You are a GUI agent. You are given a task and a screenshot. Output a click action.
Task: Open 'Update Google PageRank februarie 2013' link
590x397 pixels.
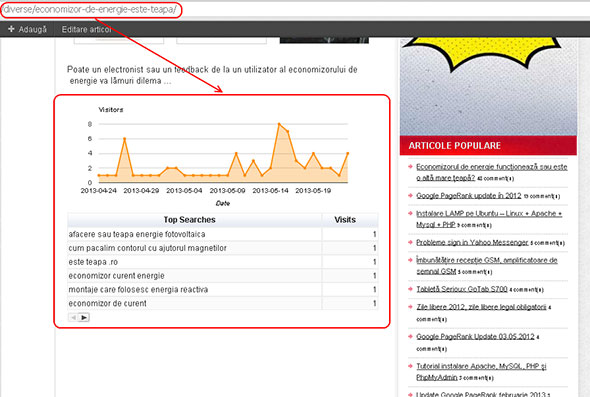[x=481, y=394]
